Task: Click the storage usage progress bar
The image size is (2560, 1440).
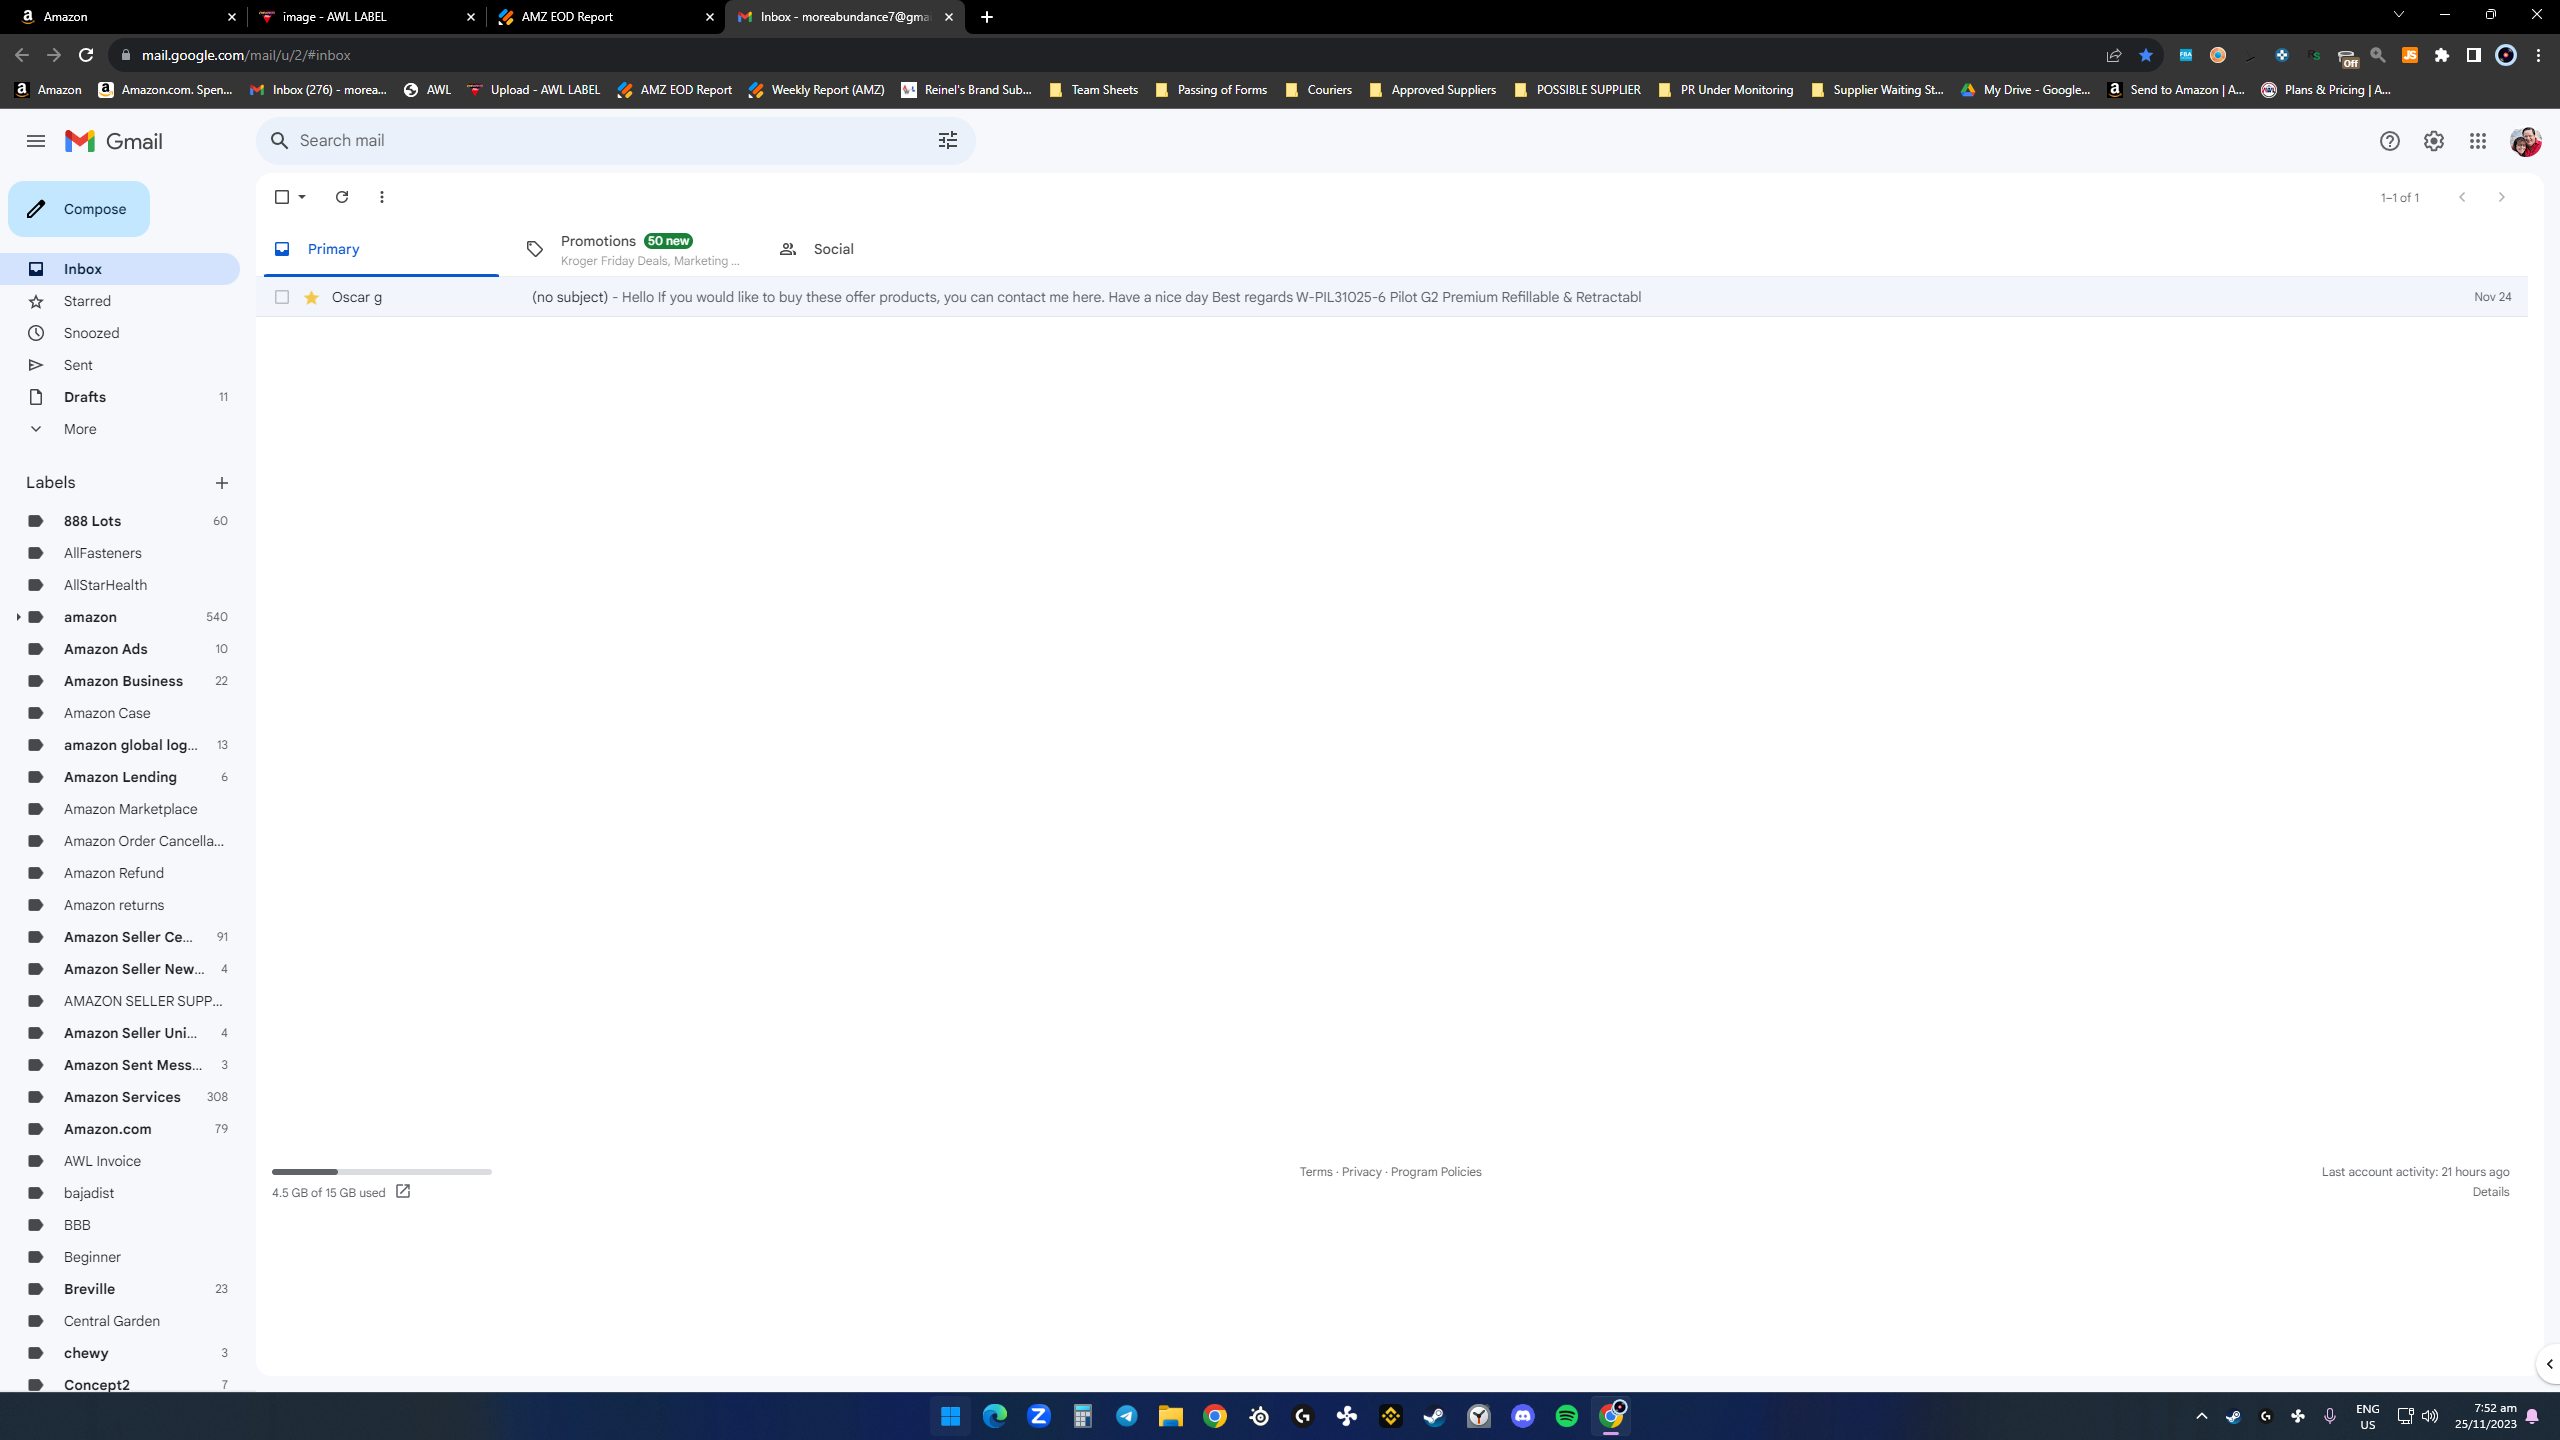Action: [382, 1172]
